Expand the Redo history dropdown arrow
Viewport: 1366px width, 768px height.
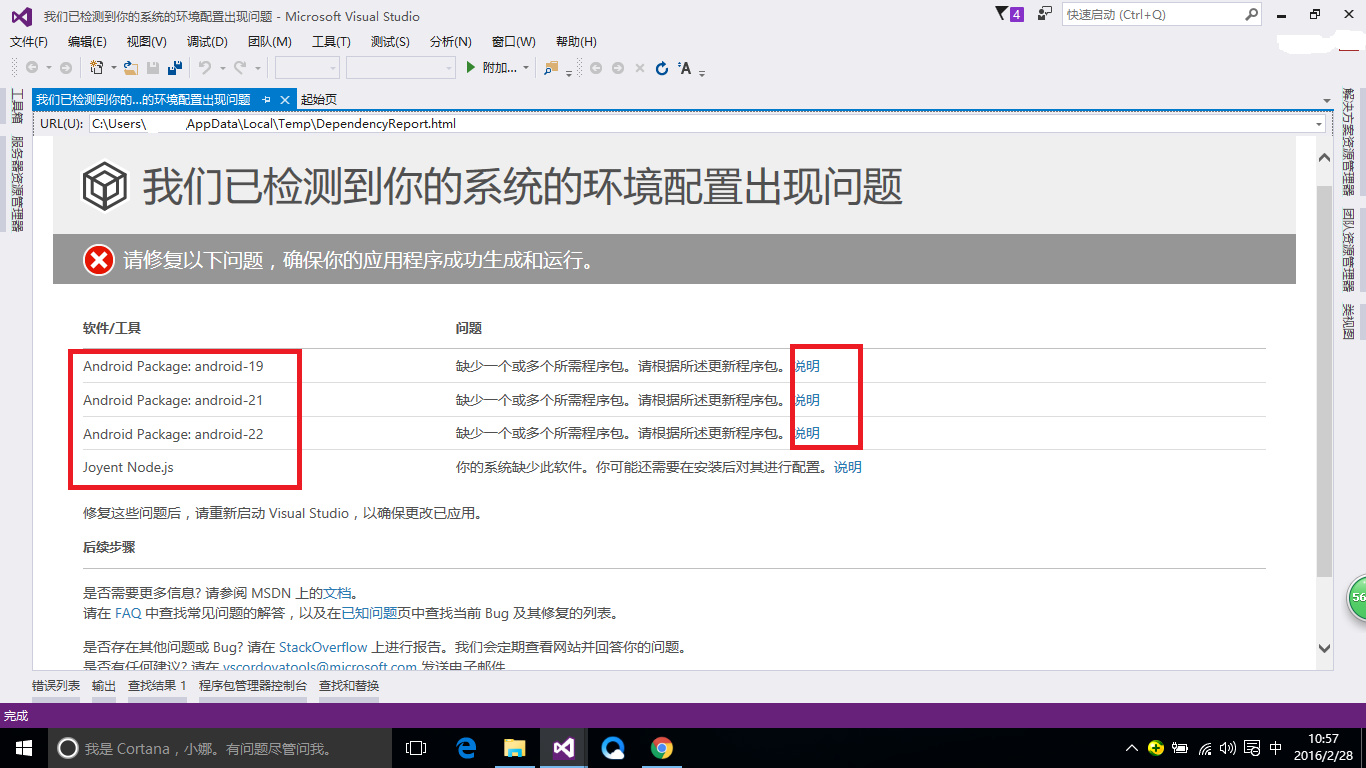tap(257, 68)
